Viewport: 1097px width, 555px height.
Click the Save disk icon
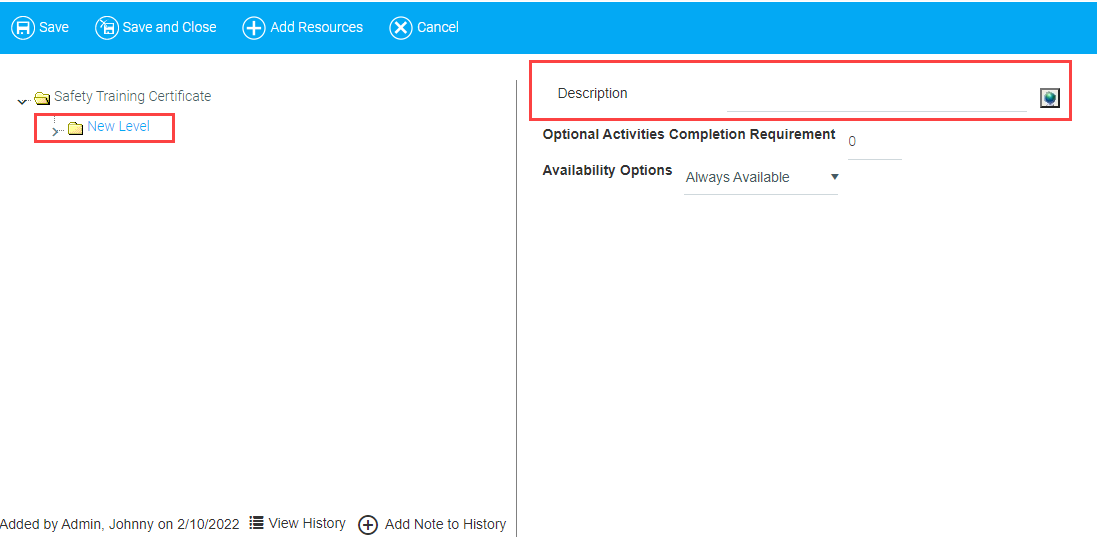pyautogui.click(x=22, y=28)
